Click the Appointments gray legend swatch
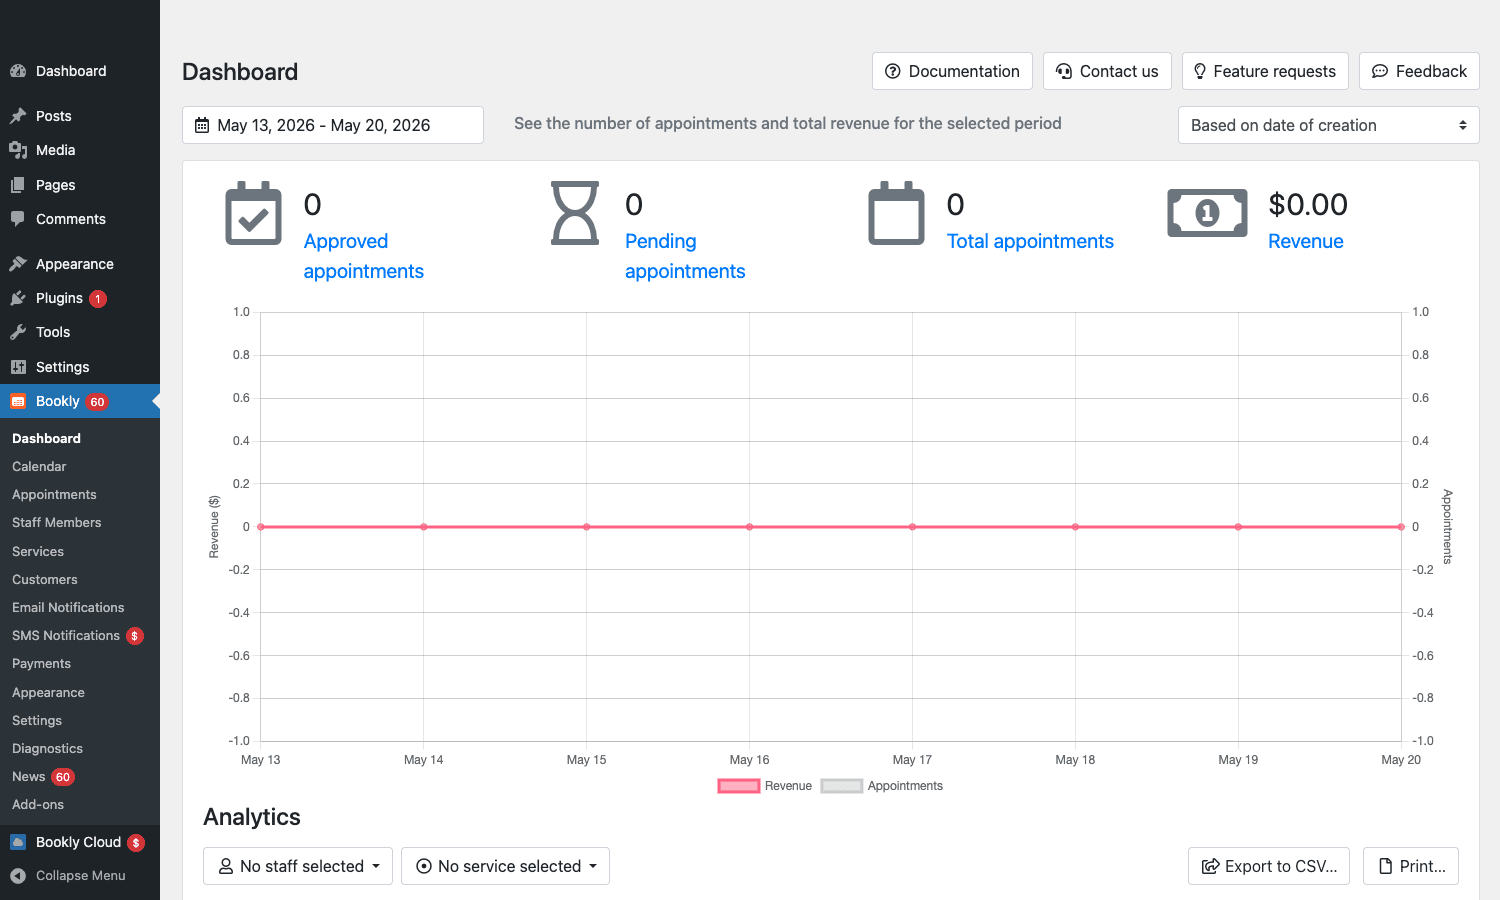Image resolution: width=1500 pixels, height=900 pixels. (x=842, y=786)
